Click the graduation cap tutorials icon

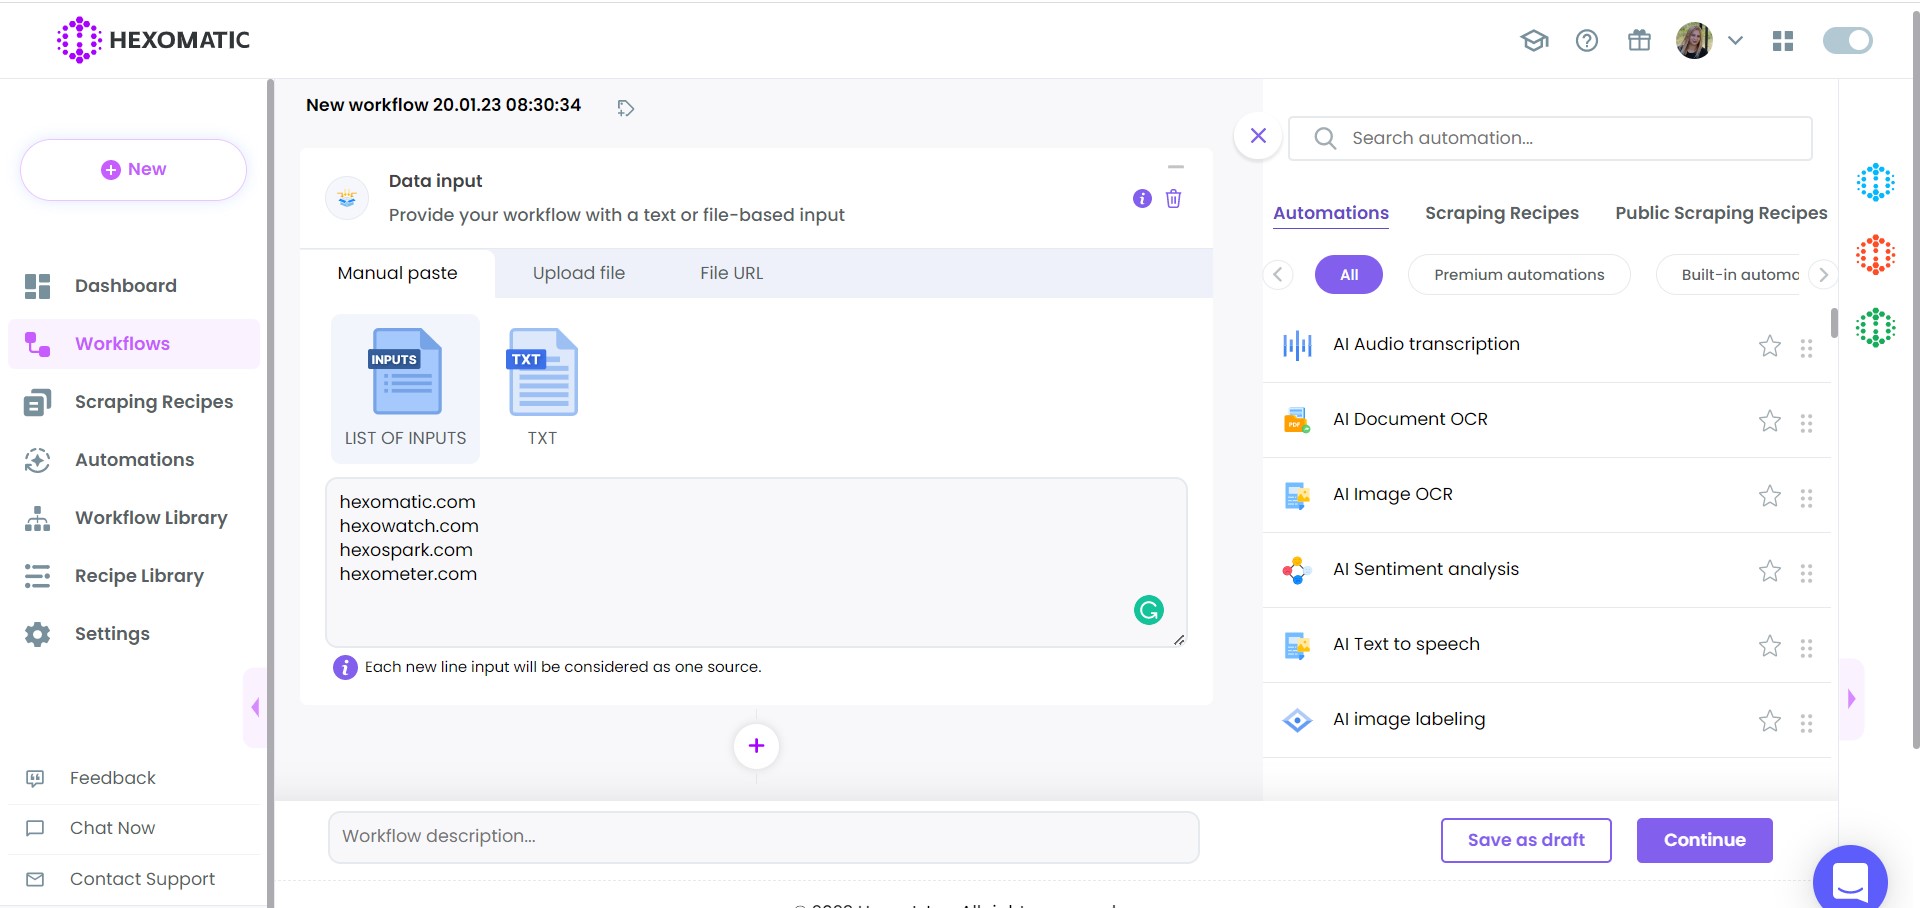tap(1534, 41)
